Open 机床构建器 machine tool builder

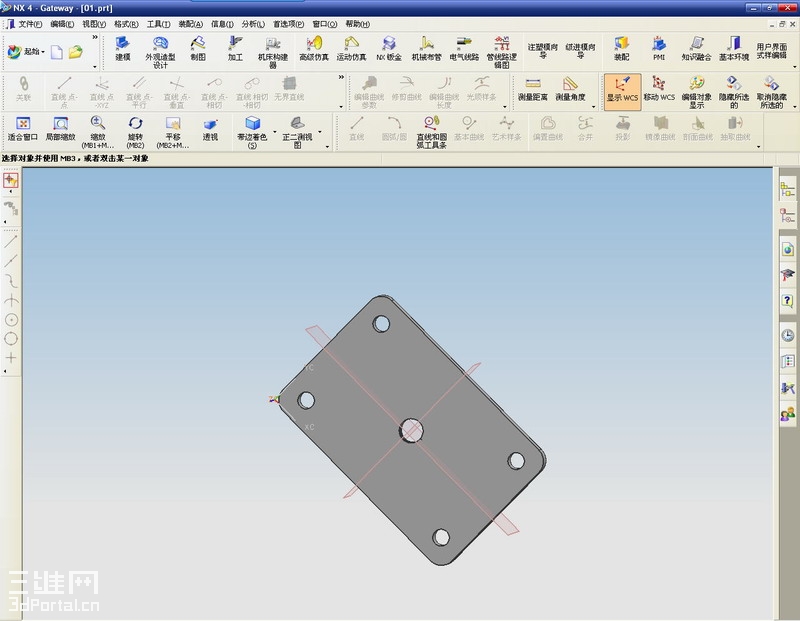click(273, 52)
